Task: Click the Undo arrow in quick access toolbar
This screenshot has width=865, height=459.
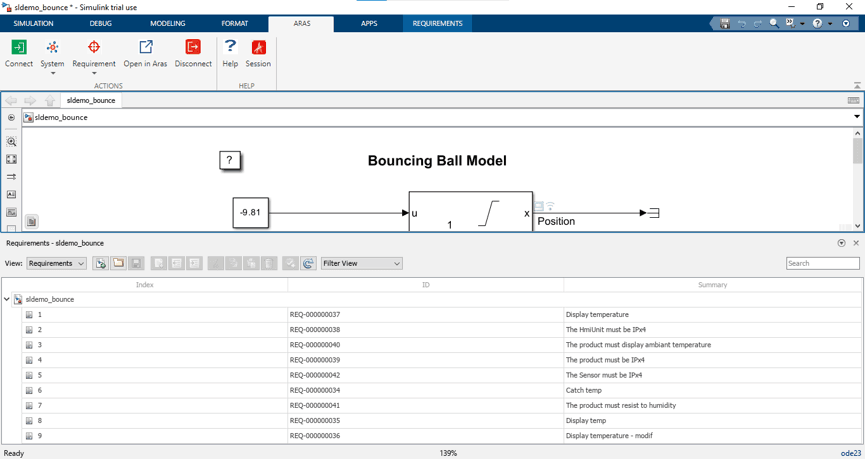Action: [x=742, y=23]
